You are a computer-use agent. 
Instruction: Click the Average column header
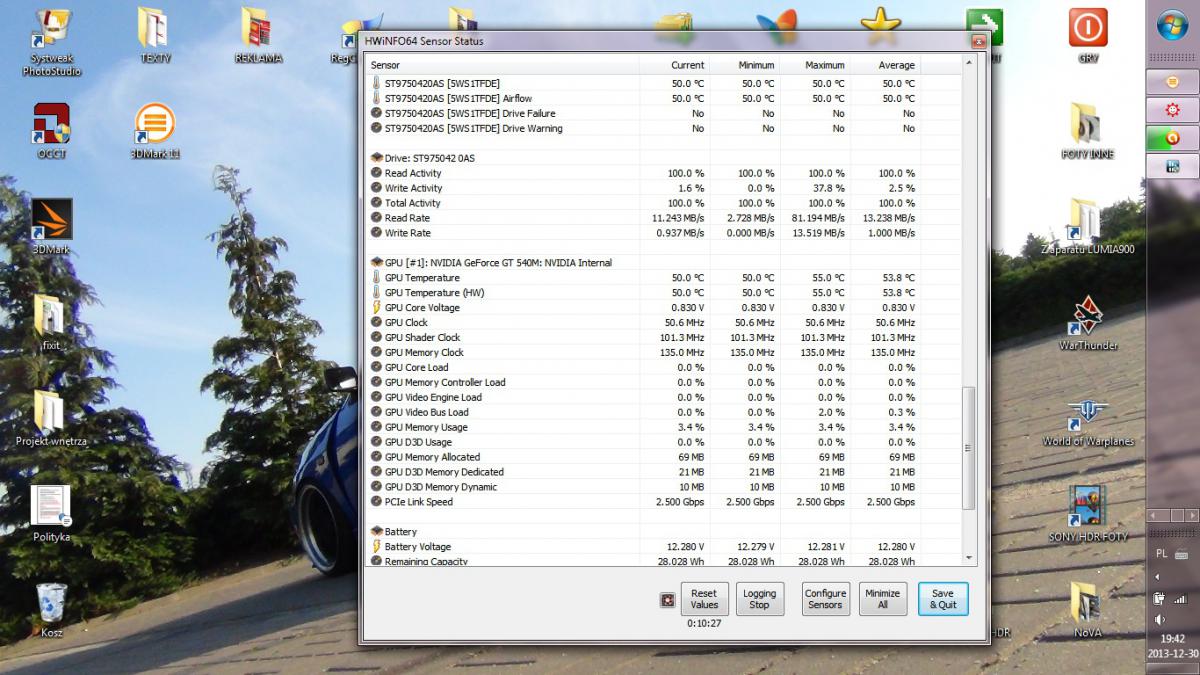[x=885, y=65]
